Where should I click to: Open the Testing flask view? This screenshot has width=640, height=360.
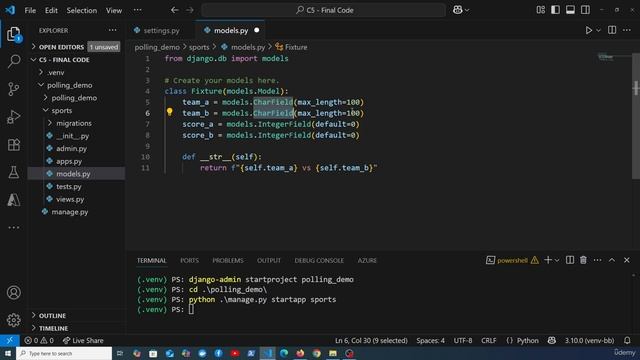[14, 172]
